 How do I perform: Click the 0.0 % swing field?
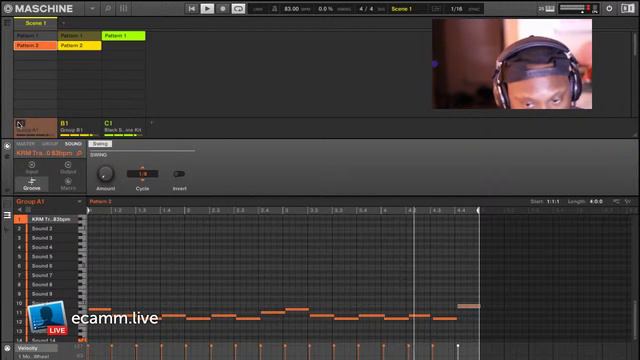pyautogui.click(x=325, y=9)
